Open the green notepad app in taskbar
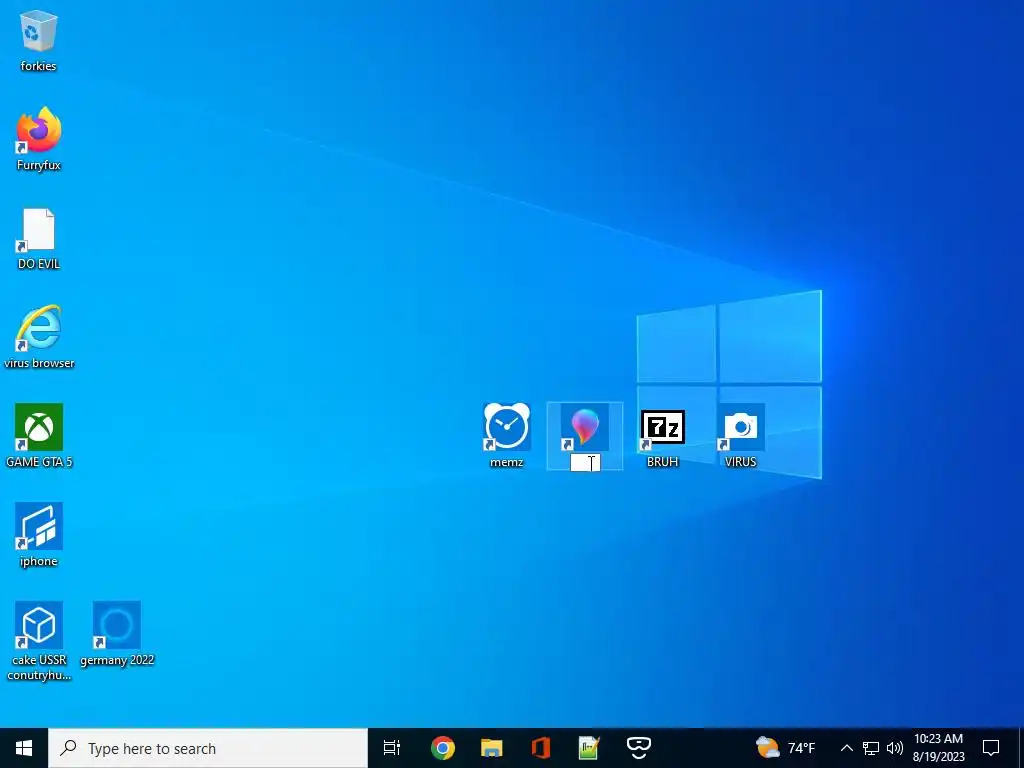Viewport: 1024px width, 768px height. pyautogui.click(x=589, y=748)
